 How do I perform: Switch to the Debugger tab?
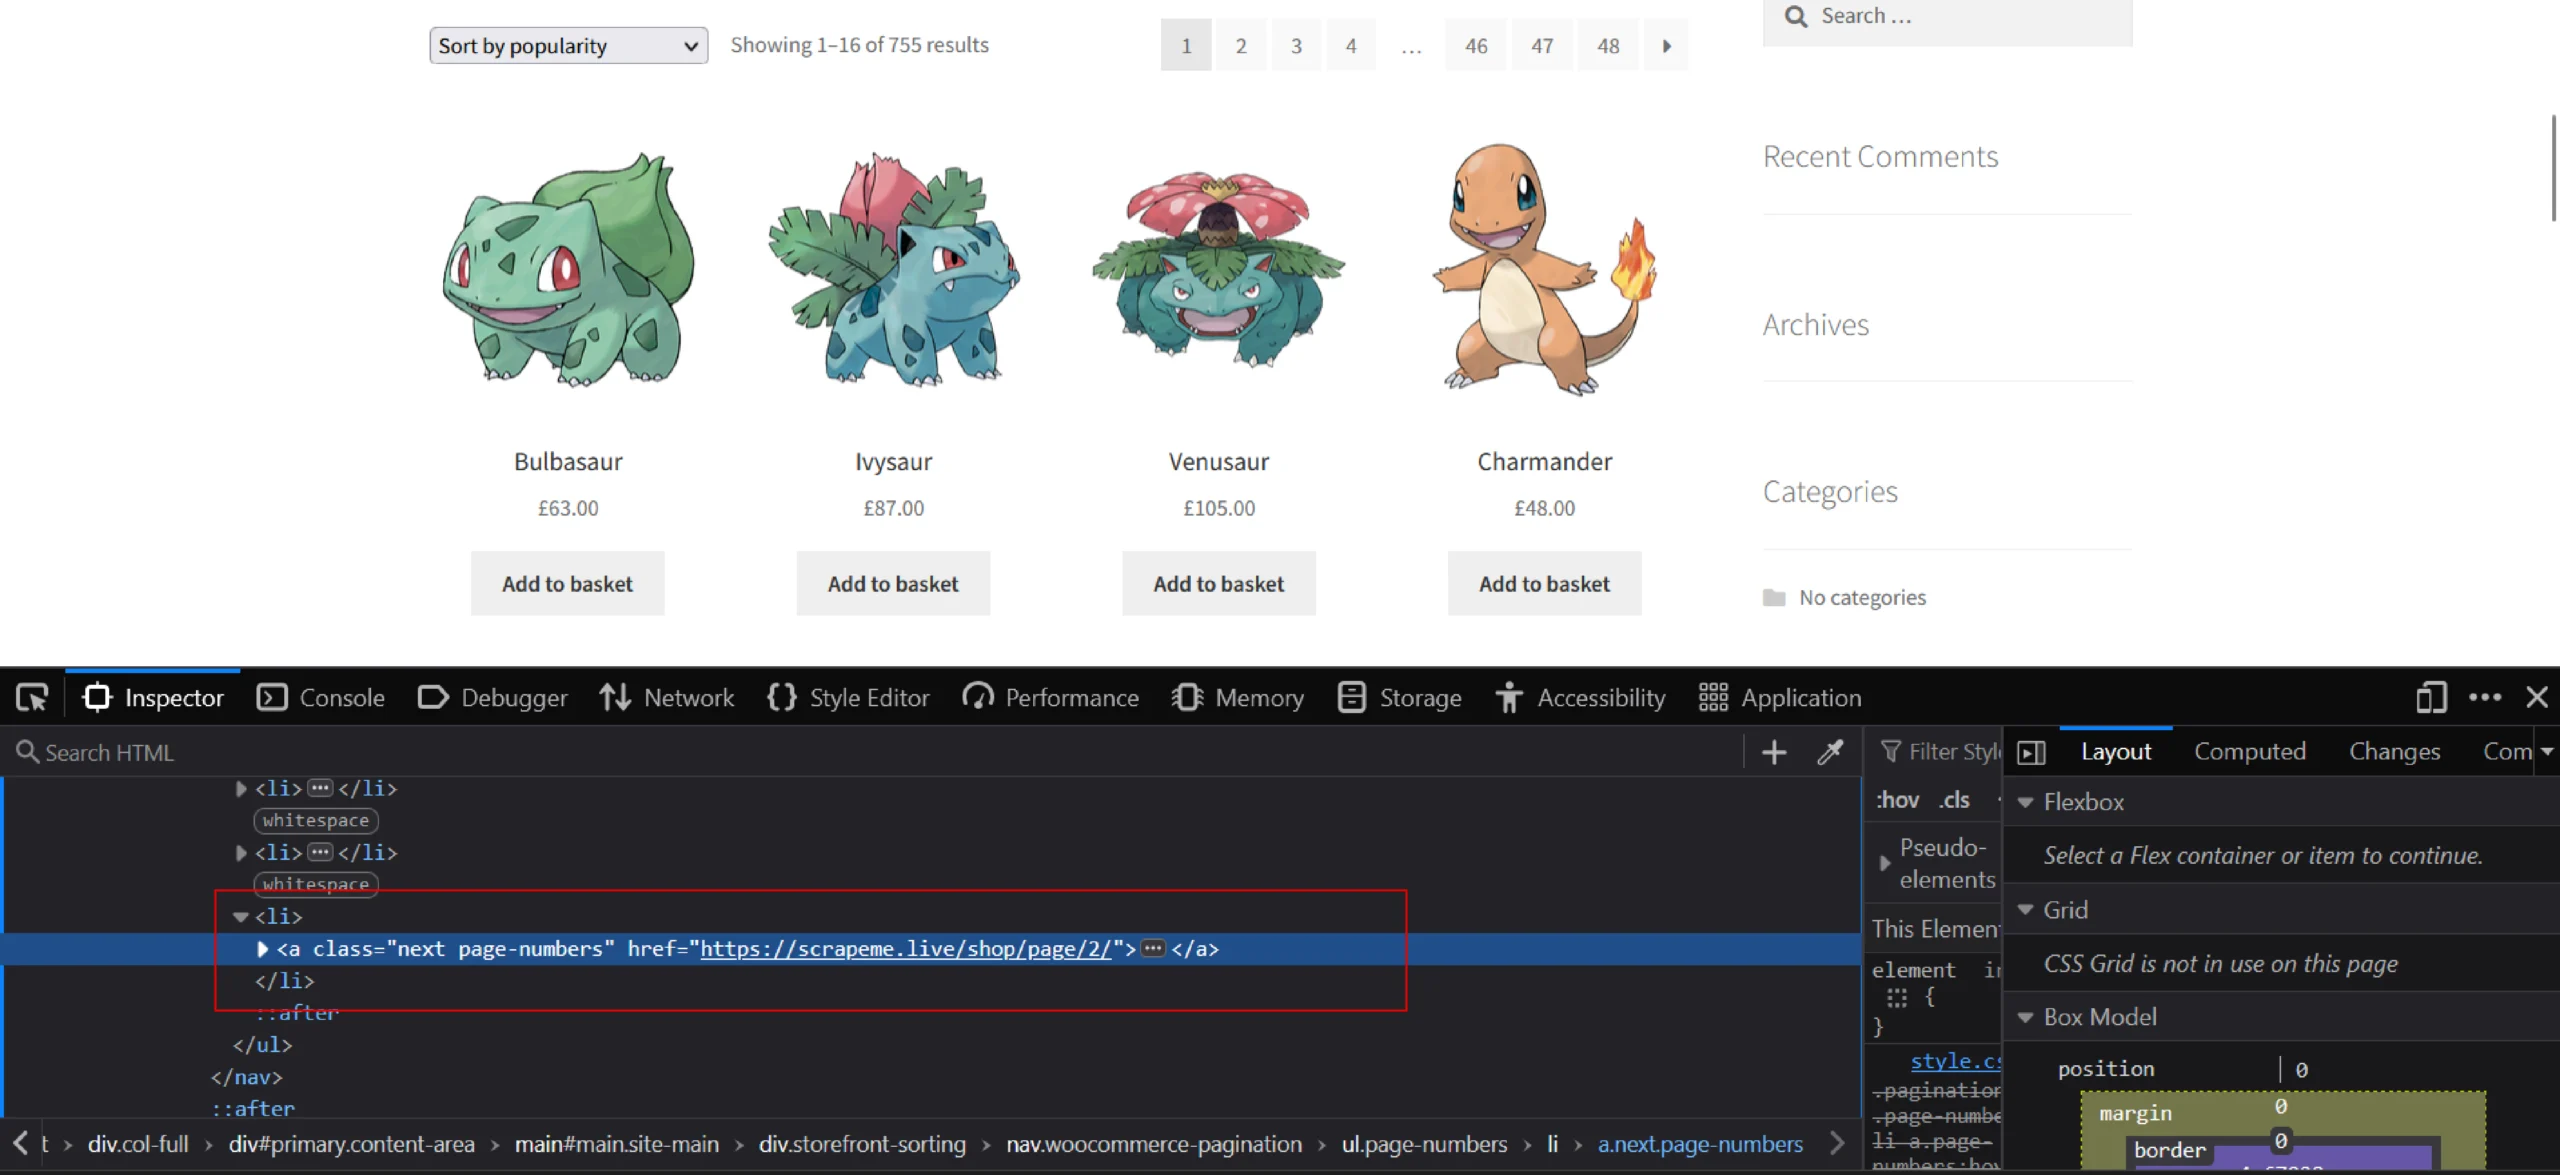click(492, 697)
